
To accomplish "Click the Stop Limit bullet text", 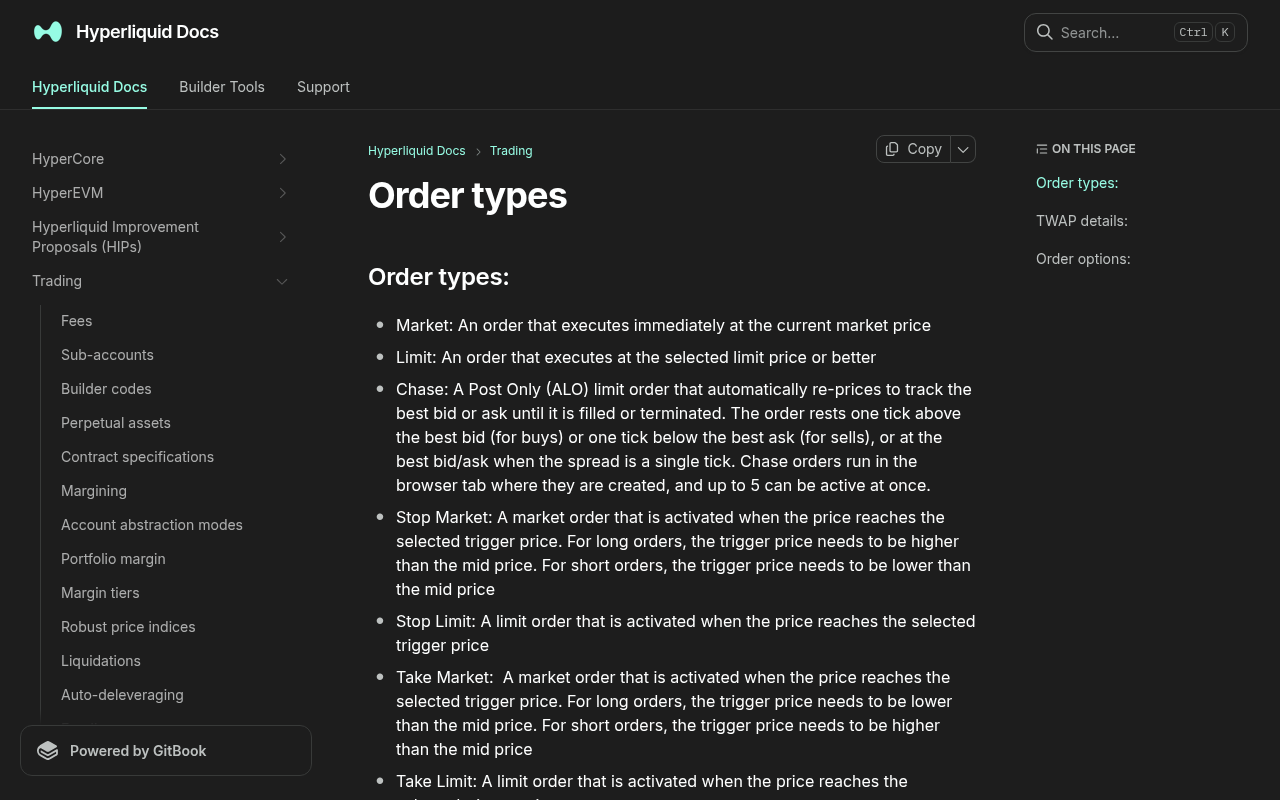I will point(685,633).
